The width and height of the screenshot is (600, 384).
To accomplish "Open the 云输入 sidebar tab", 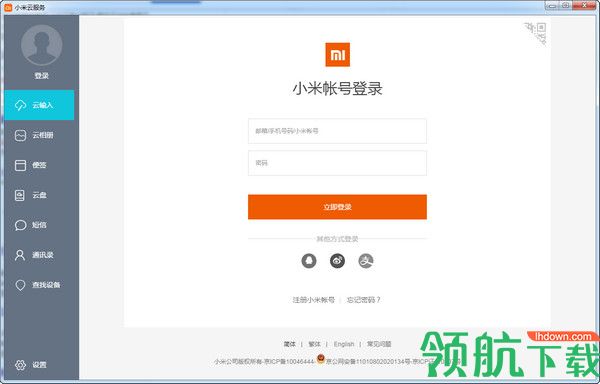I will 39,105.
